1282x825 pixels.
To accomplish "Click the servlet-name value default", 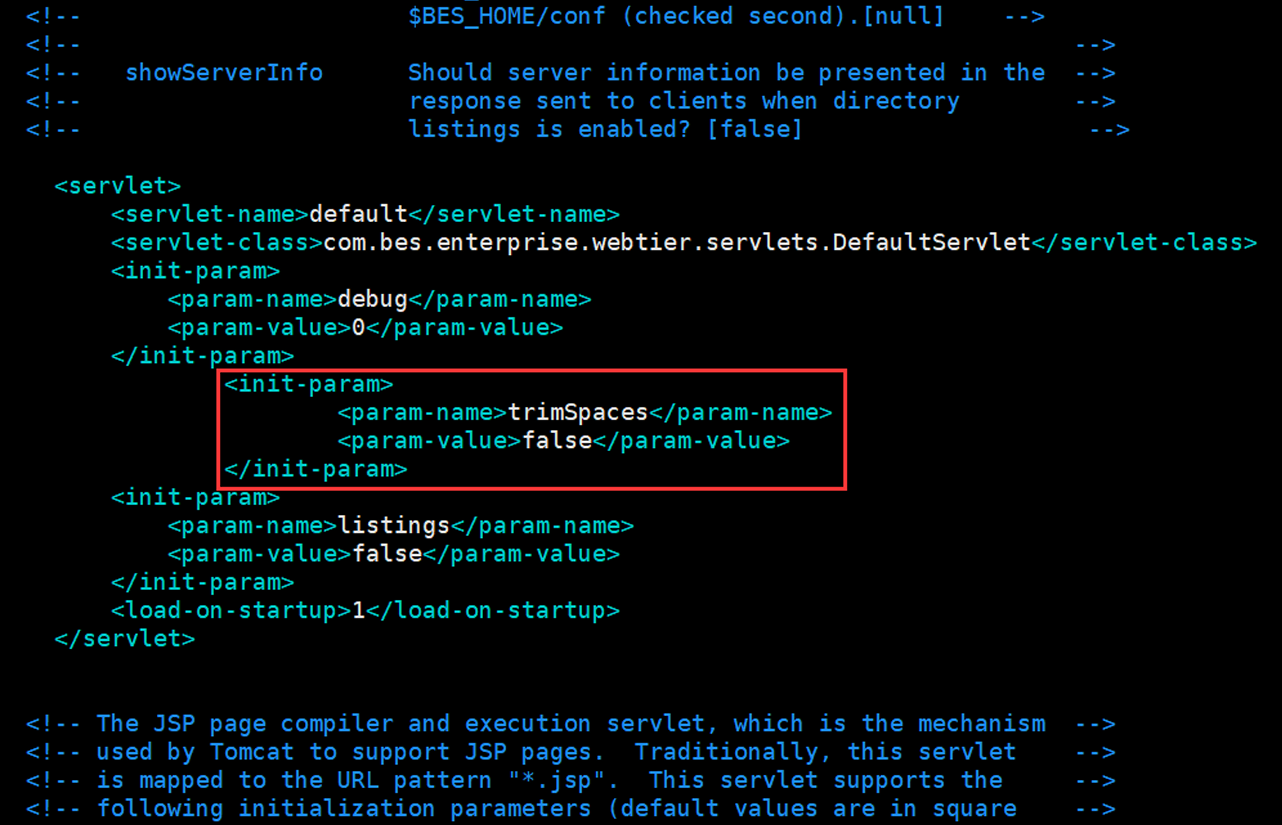I will (358, 214).
